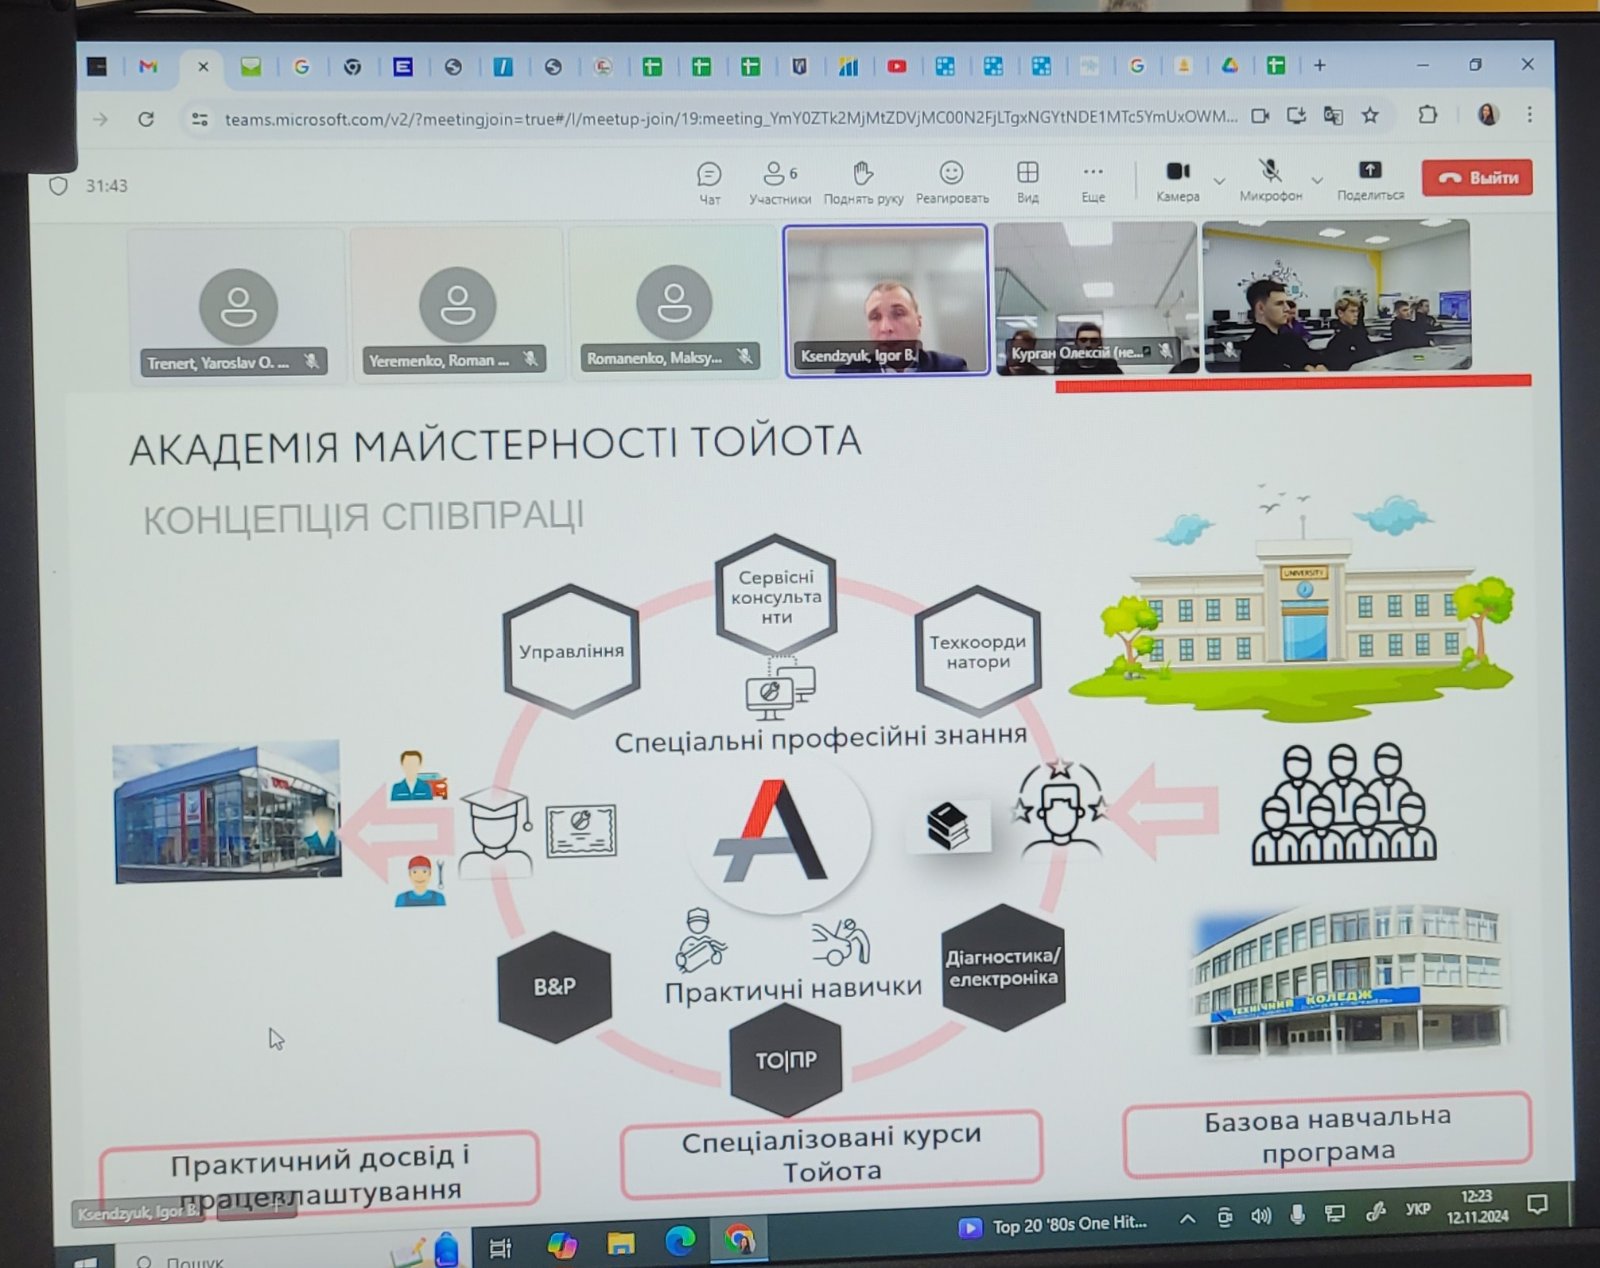Click the meeting shield security icon
This screenshot has width=1600, height=1268.
pyautogui.click(x=59, y=186)
